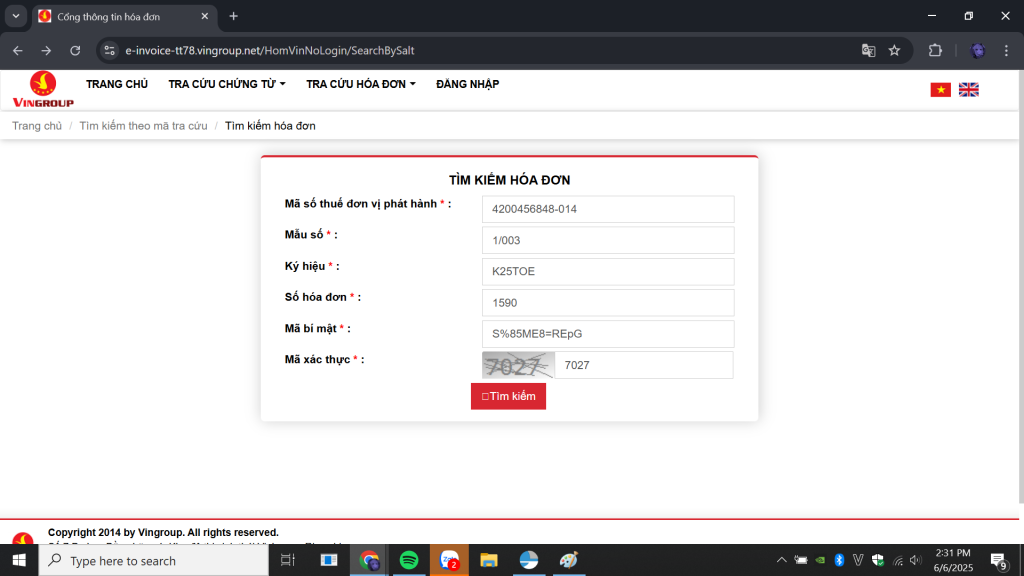
Task: Open browser extensions puzzle icon
Action: (x=935, y=50)
